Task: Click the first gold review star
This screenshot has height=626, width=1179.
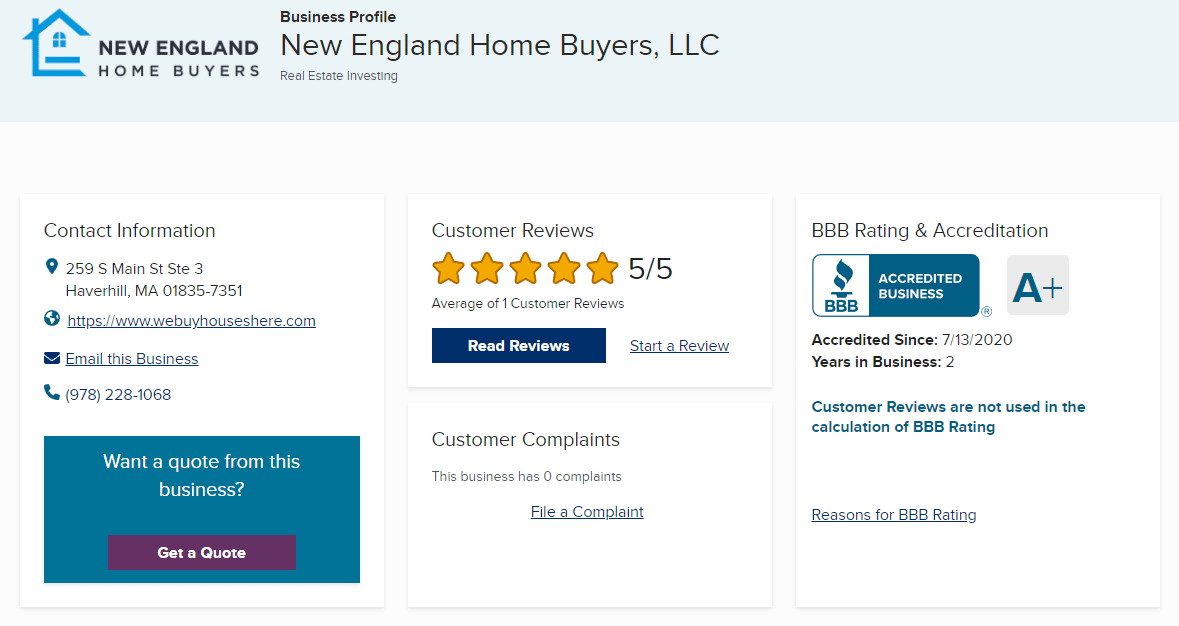Action: click(x=449, y=269)
